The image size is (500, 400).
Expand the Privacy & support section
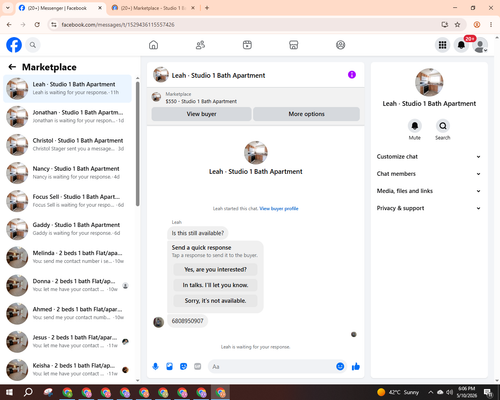pyautogui.click(x=429, y=208)
